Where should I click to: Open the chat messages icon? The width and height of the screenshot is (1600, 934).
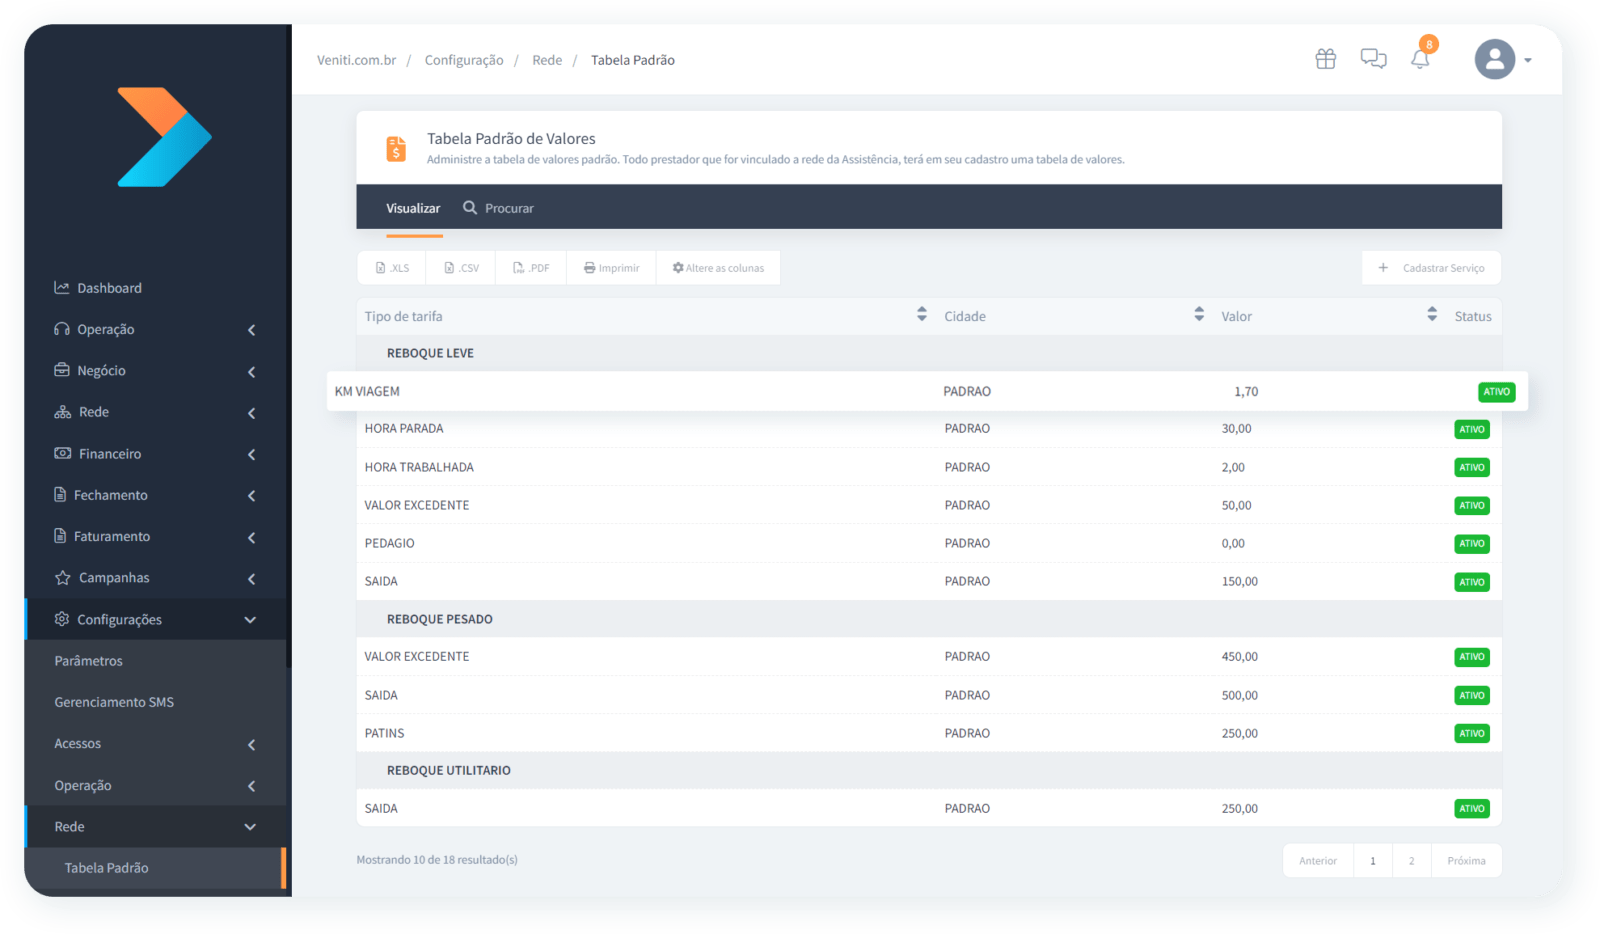tap(1373, 59)
